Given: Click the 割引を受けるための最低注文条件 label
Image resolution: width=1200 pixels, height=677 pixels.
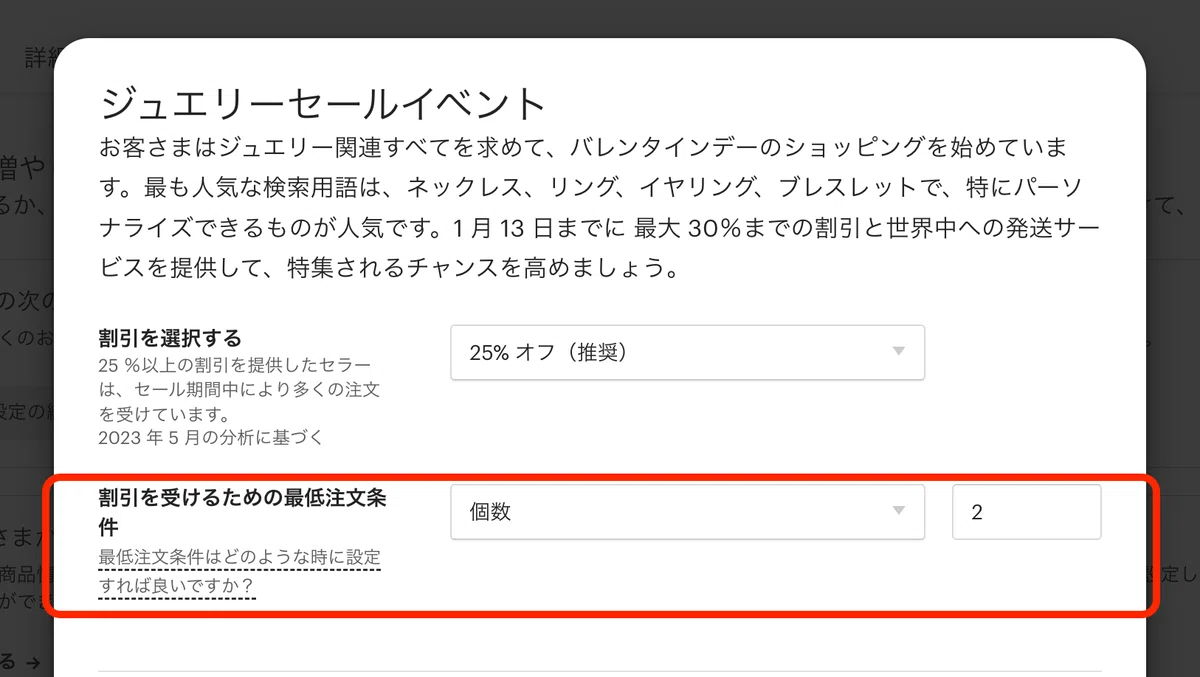Looking at the screenshot, I should 242,511.
